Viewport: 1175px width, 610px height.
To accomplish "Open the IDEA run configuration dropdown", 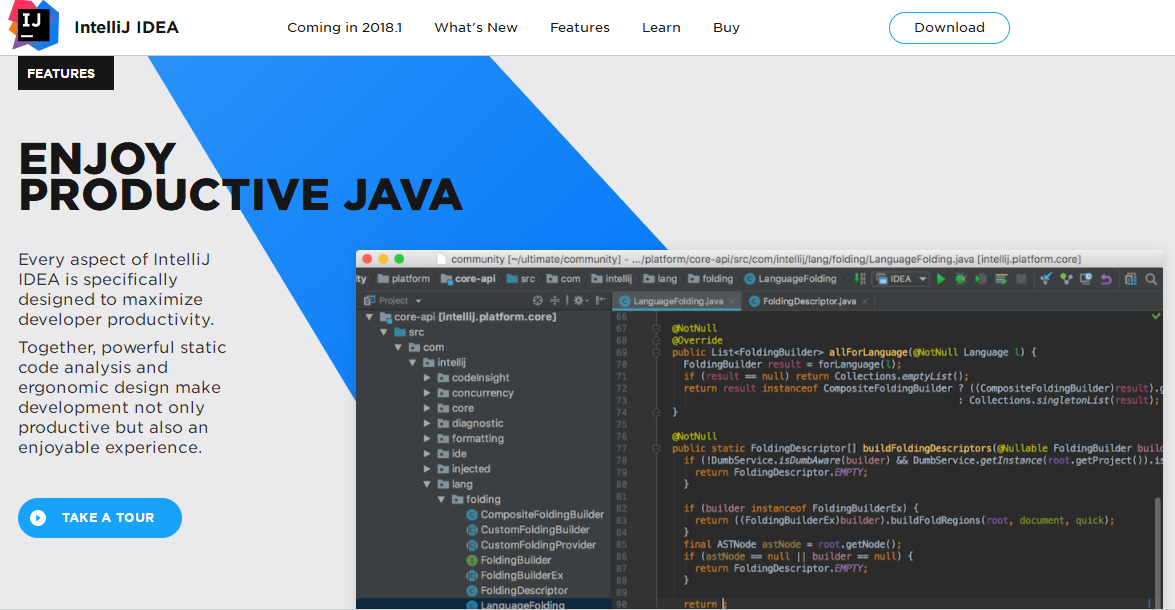I will tap(901, 279).
